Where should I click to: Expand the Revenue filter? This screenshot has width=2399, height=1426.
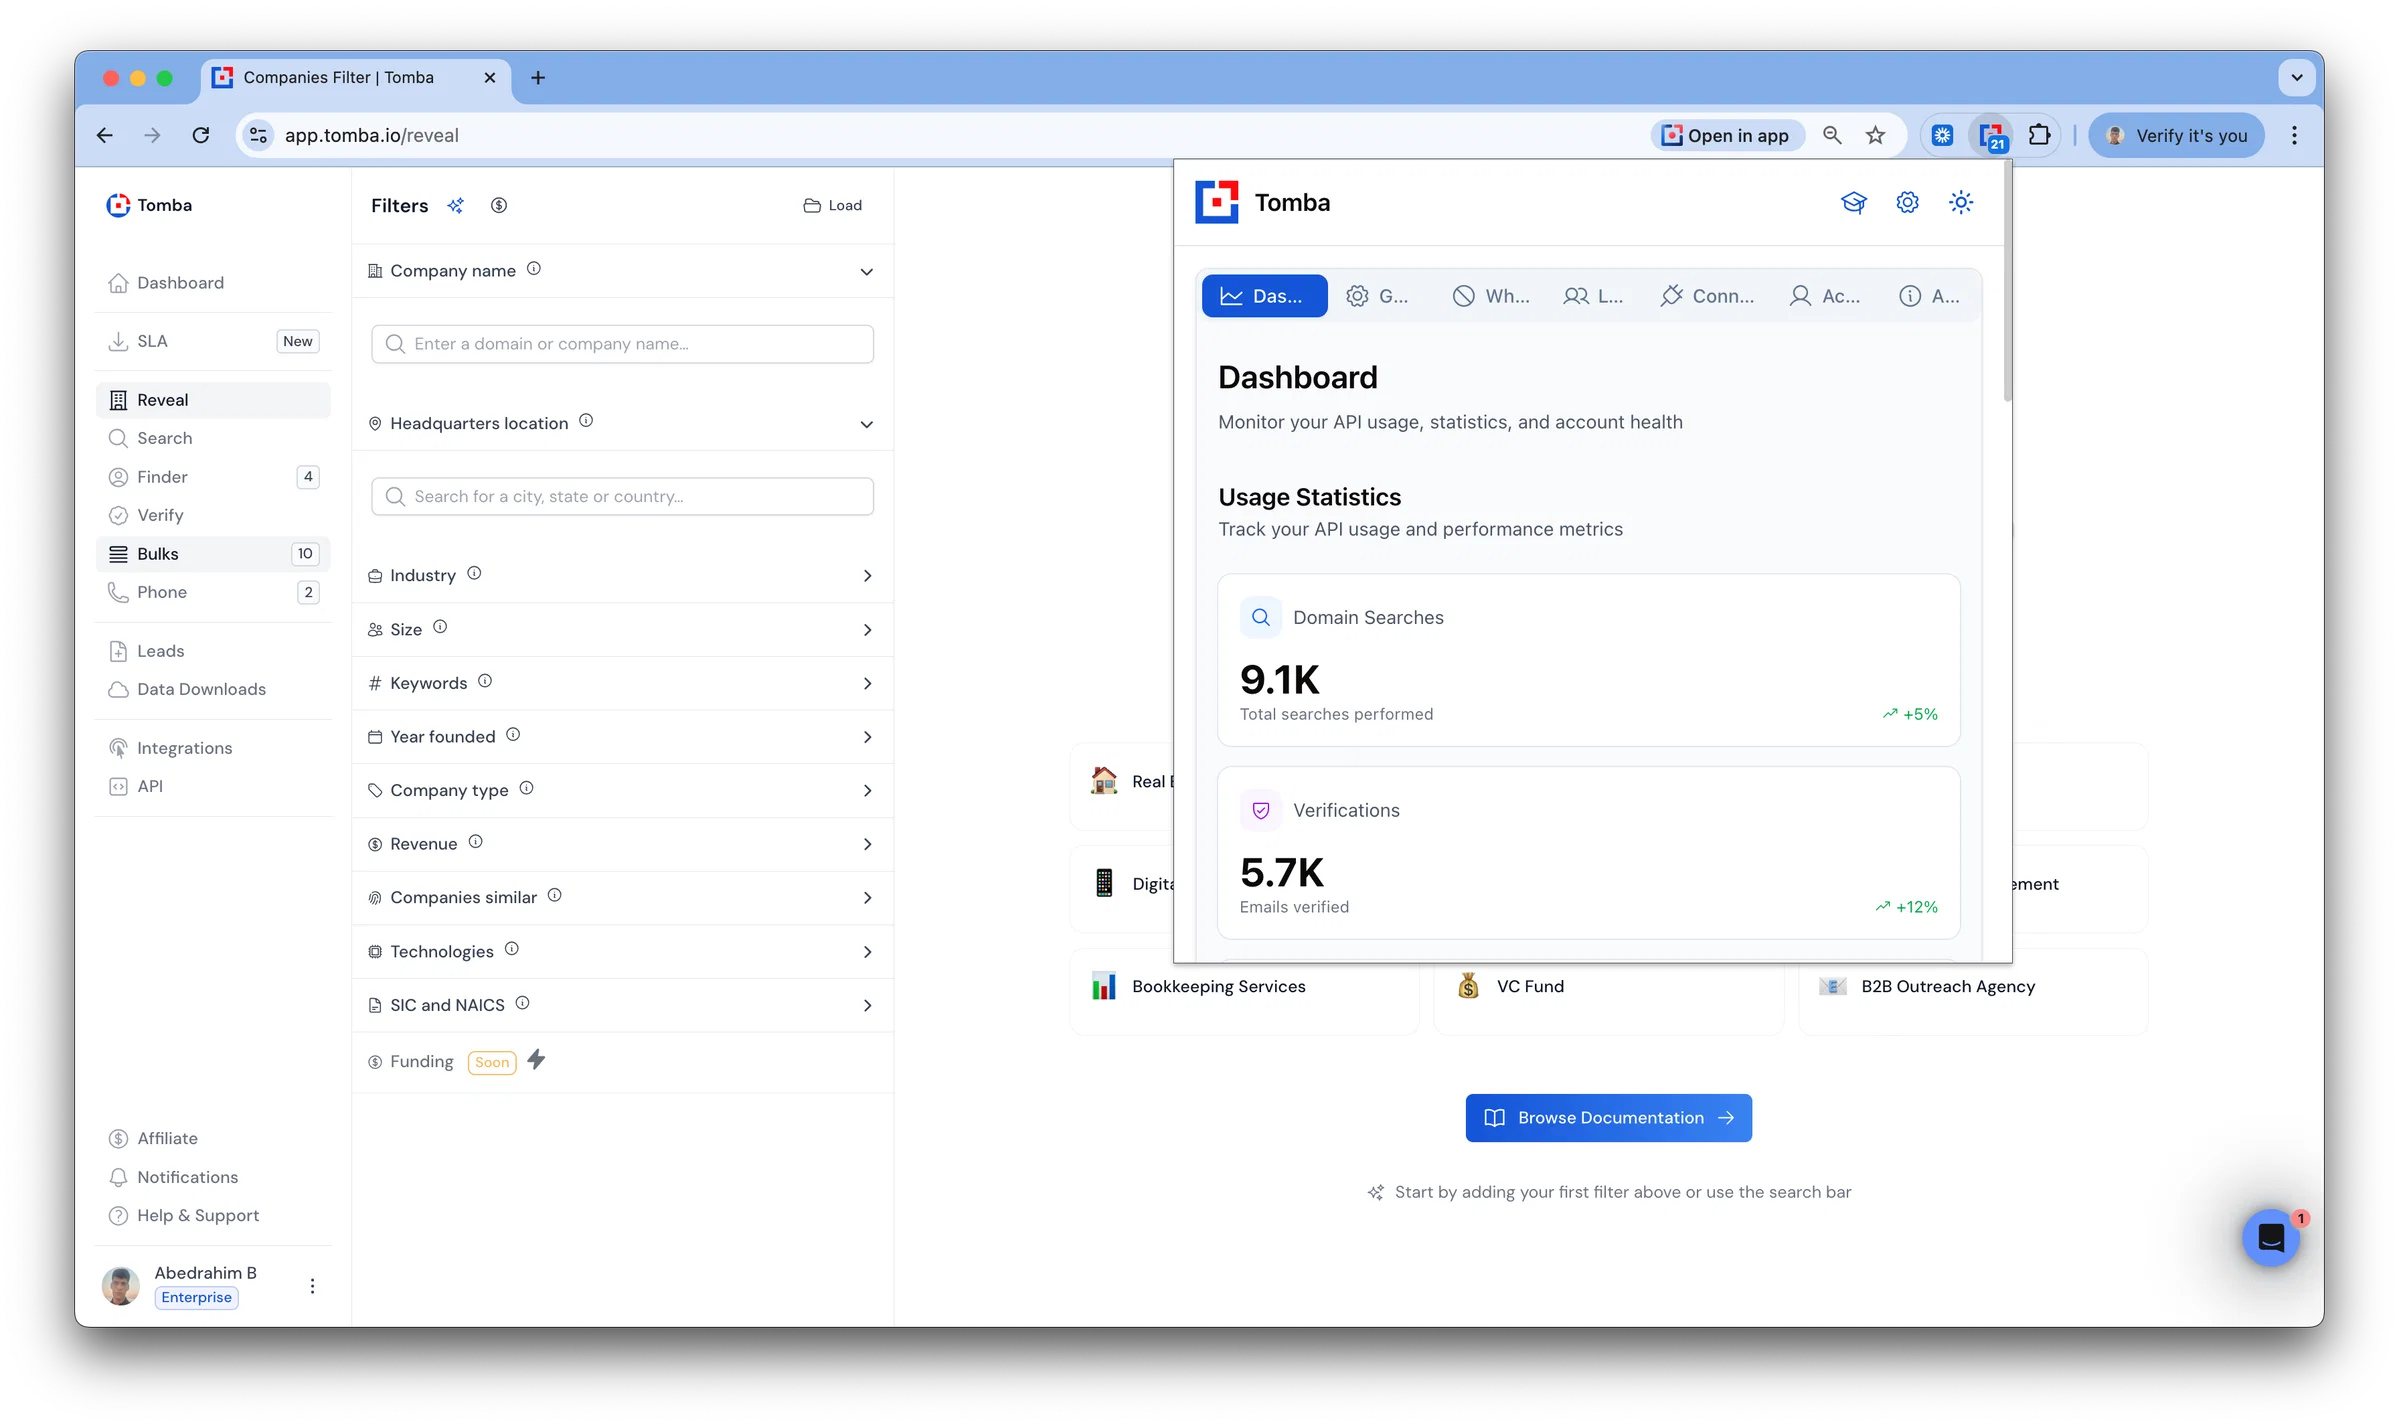point(867,844)
